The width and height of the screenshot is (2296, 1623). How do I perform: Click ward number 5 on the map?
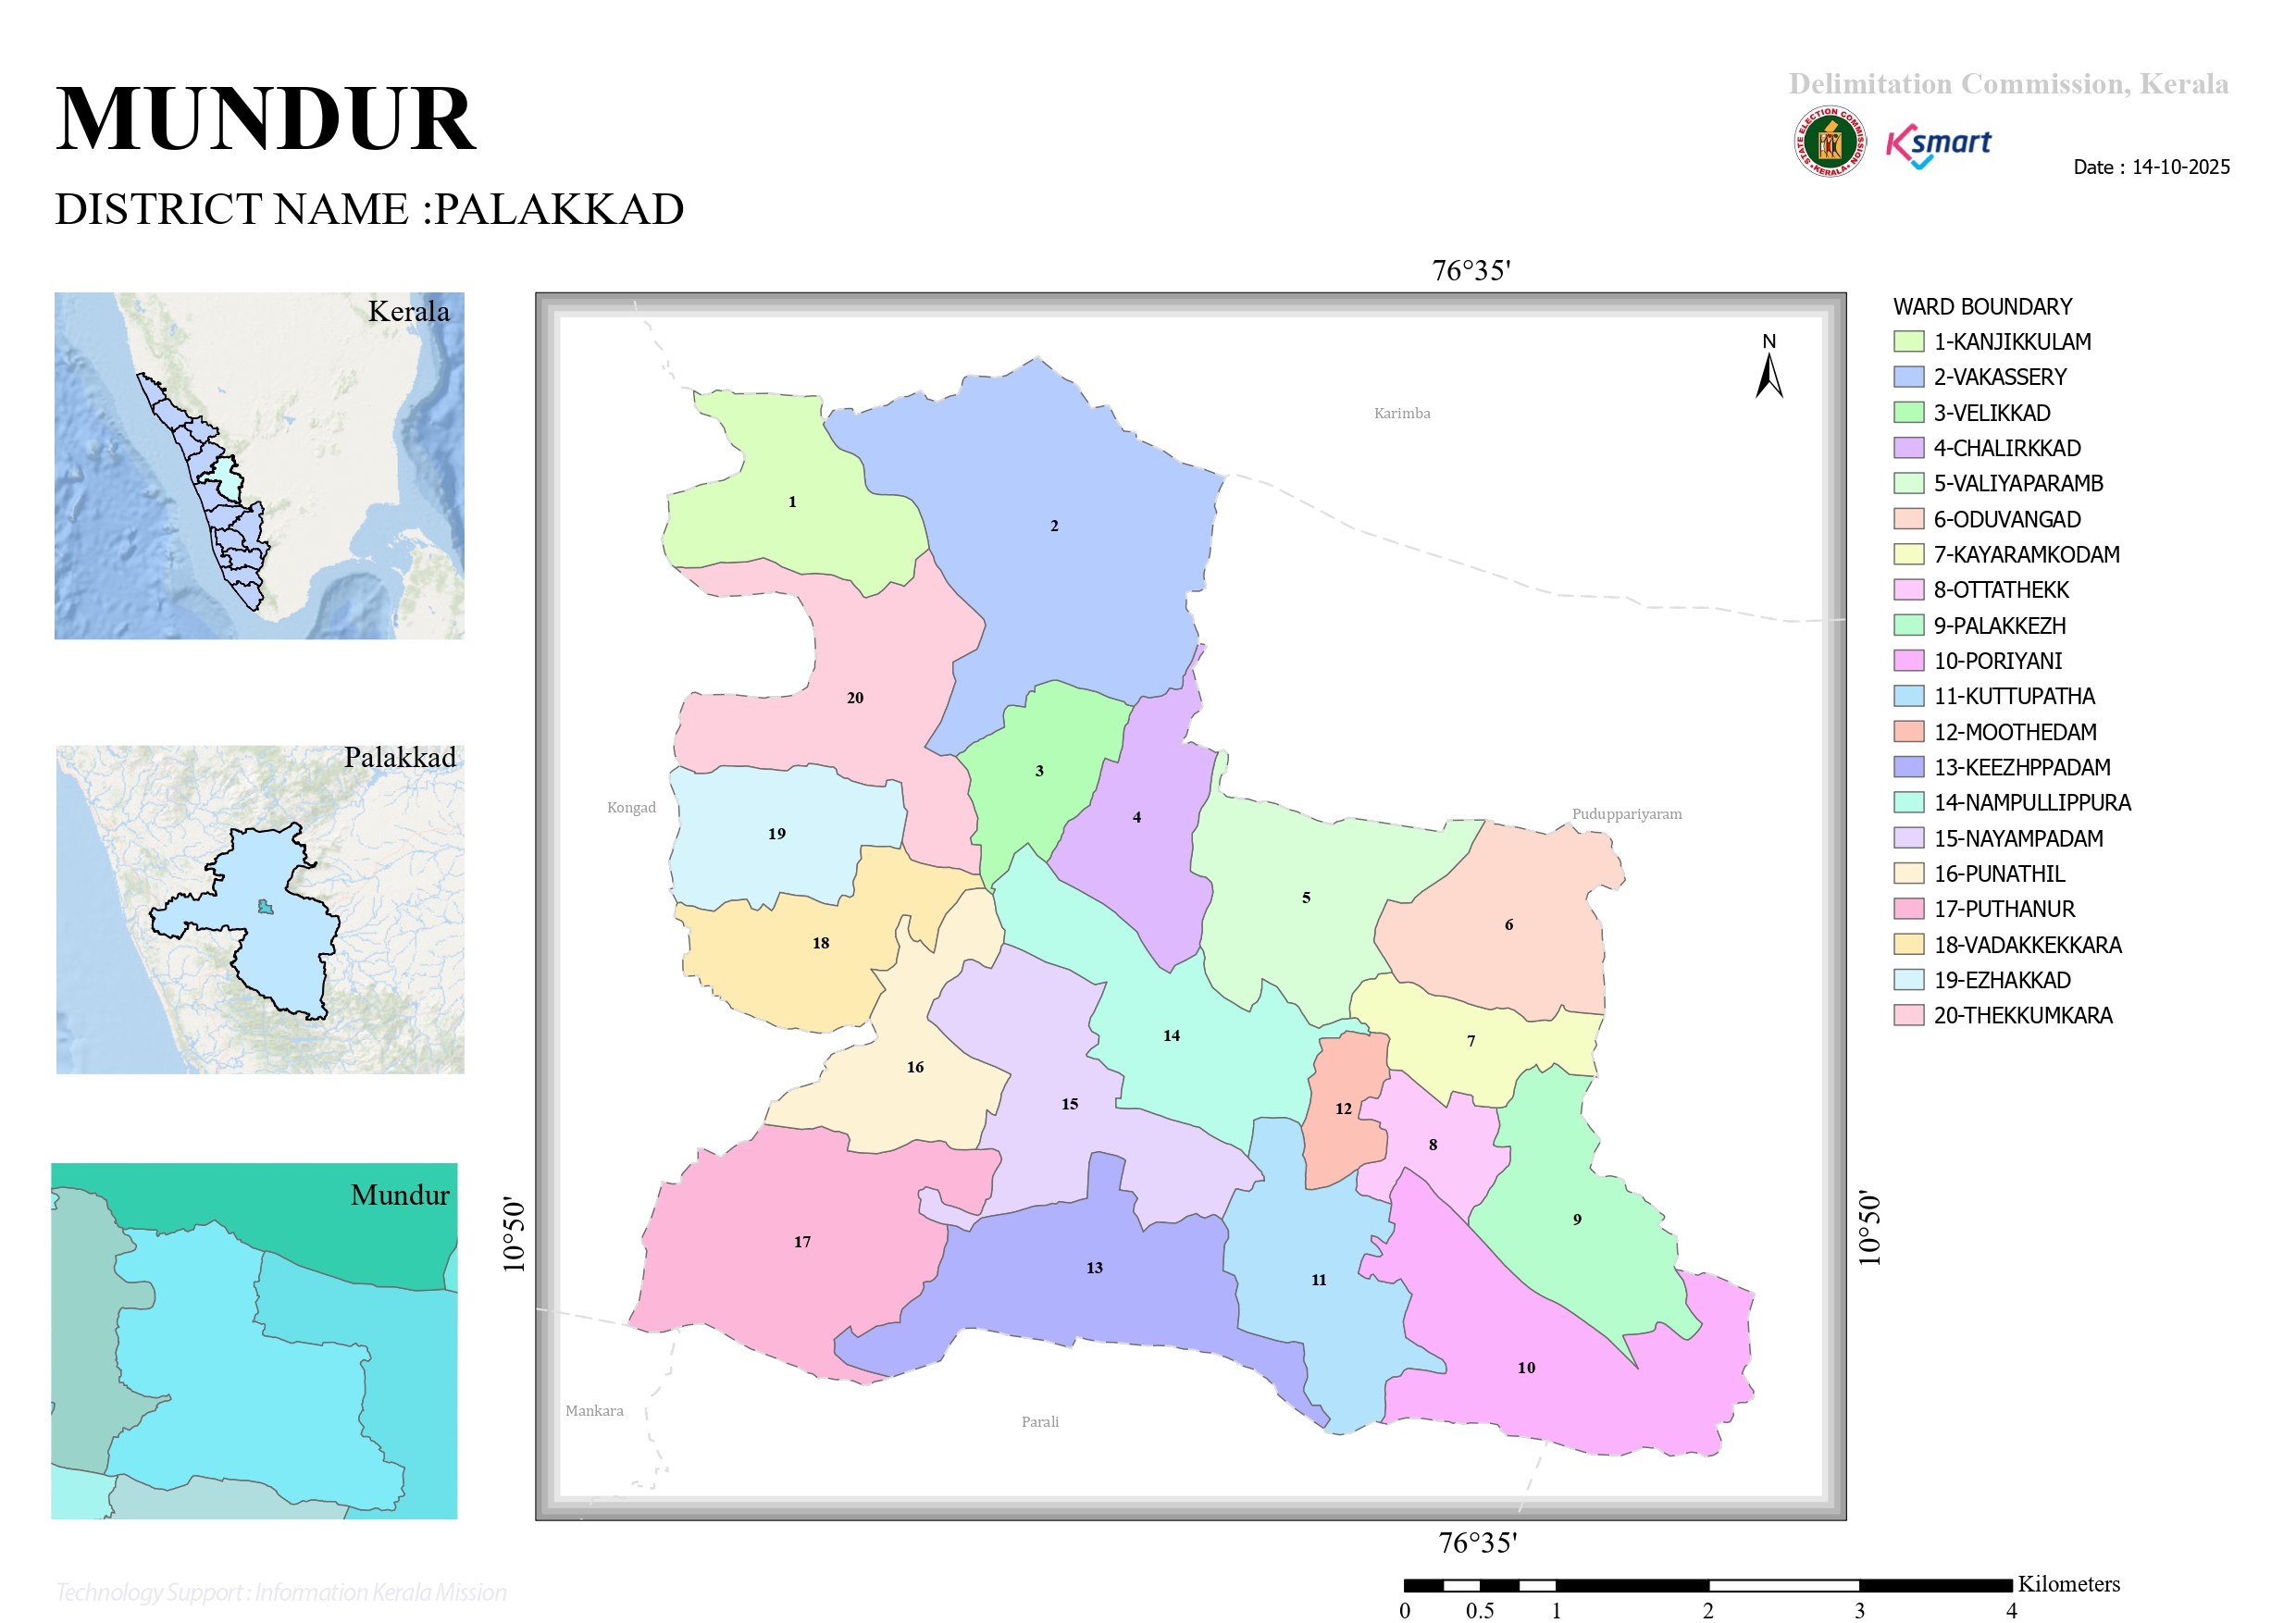[x=1306, y=898]
